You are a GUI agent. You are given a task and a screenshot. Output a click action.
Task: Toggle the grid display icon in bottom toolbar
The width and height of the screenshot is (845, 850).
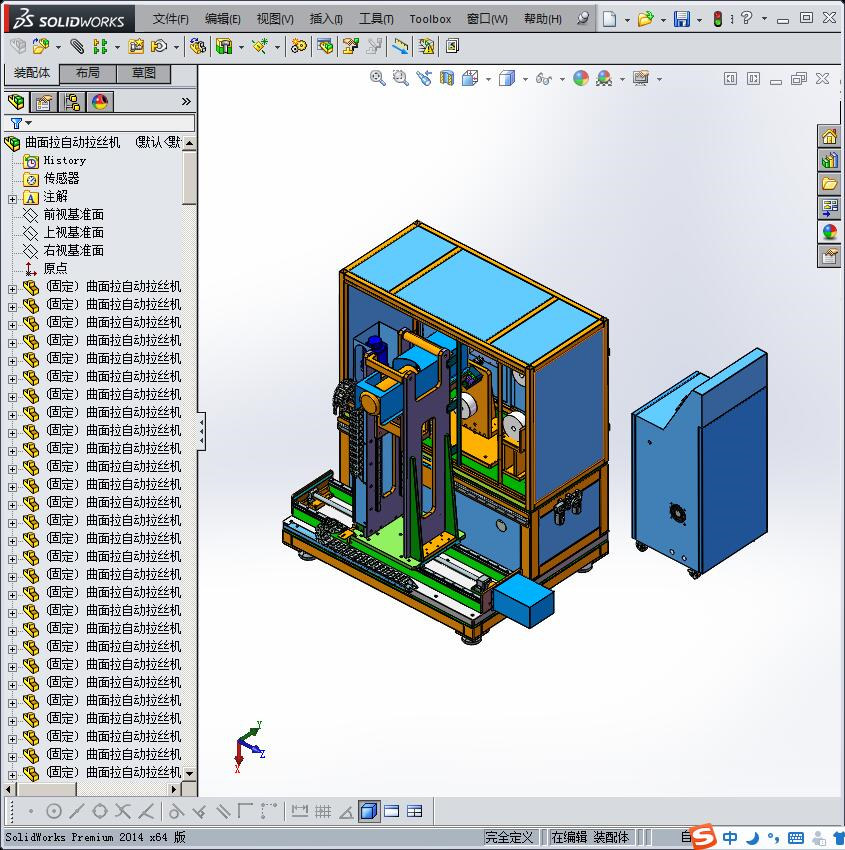tap(323, 812)
